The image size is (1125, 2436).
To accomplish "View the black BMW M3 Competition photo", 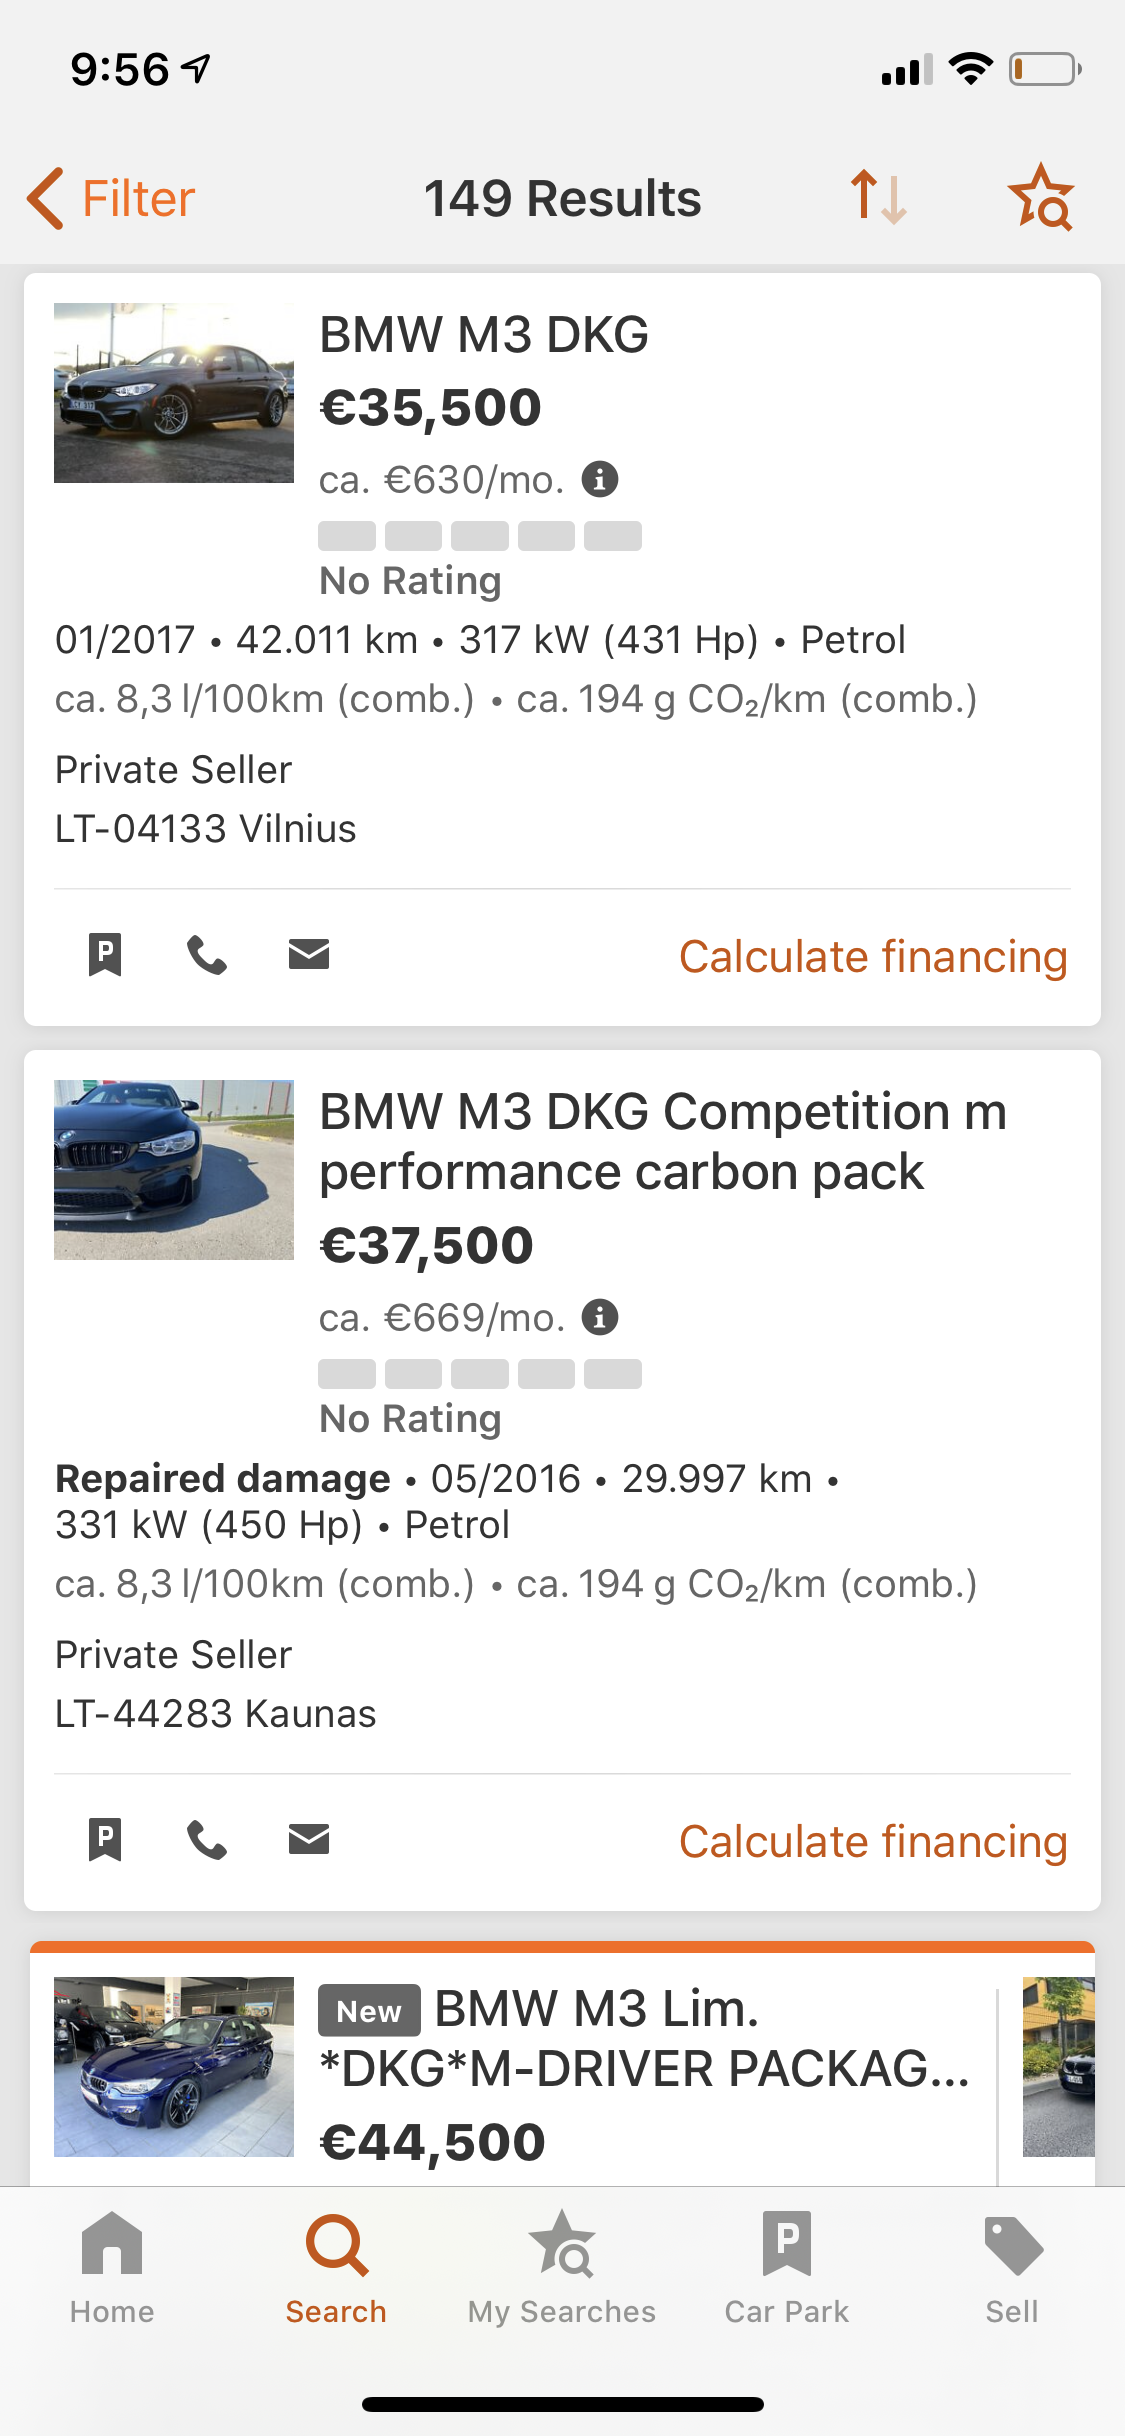I will (174, 1170).
